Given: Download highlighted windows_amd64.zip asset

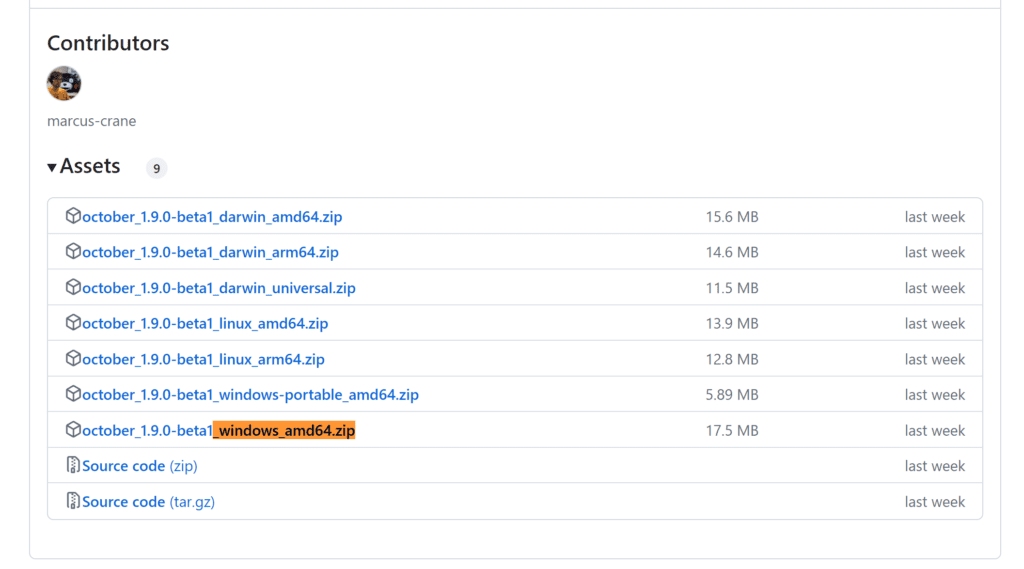Looking at the screenshot, I should click(218, 431).
